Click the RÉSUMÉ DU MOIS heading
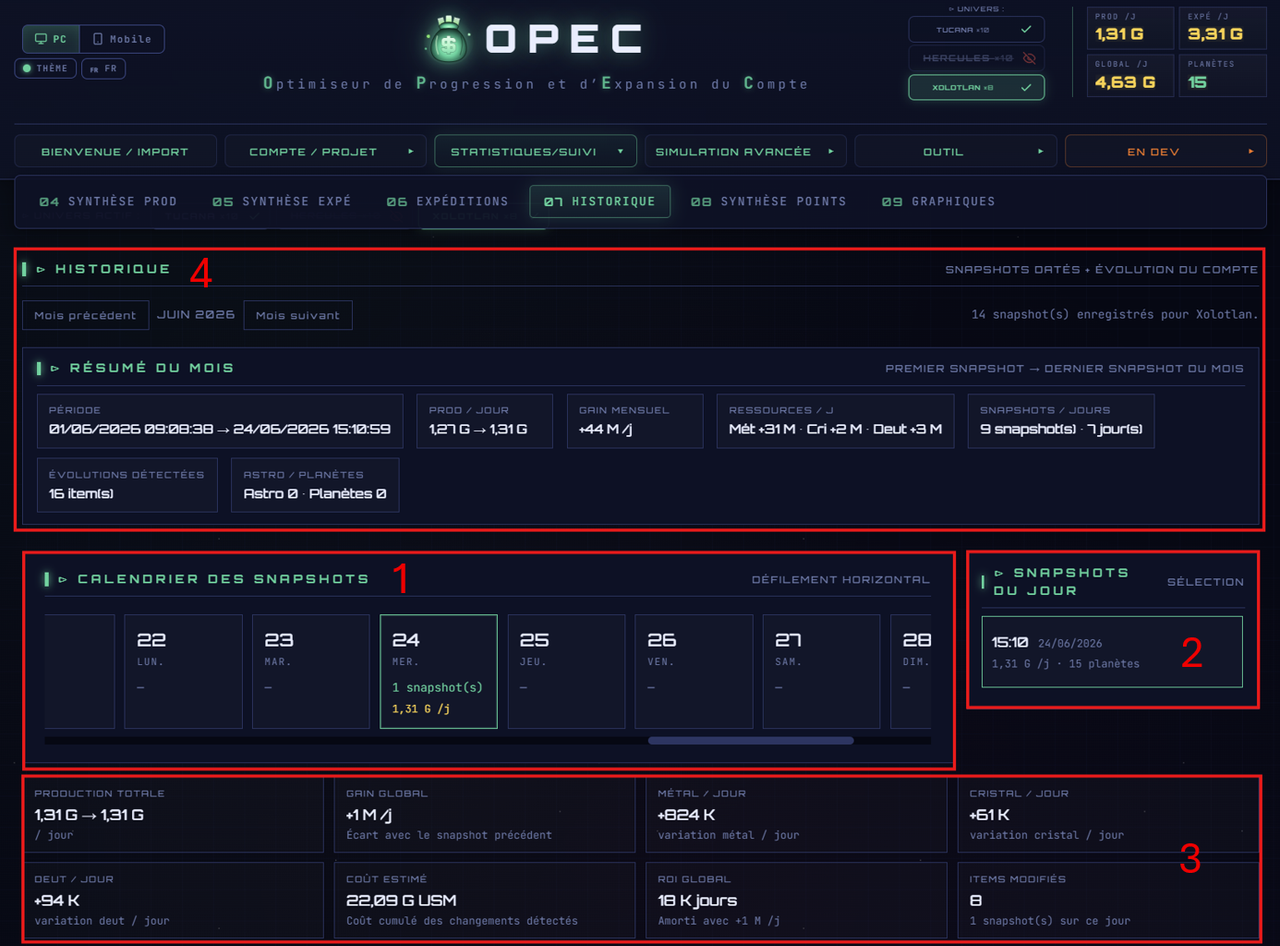The width and height of the screenshot is (1280, 946). (152, 368)
